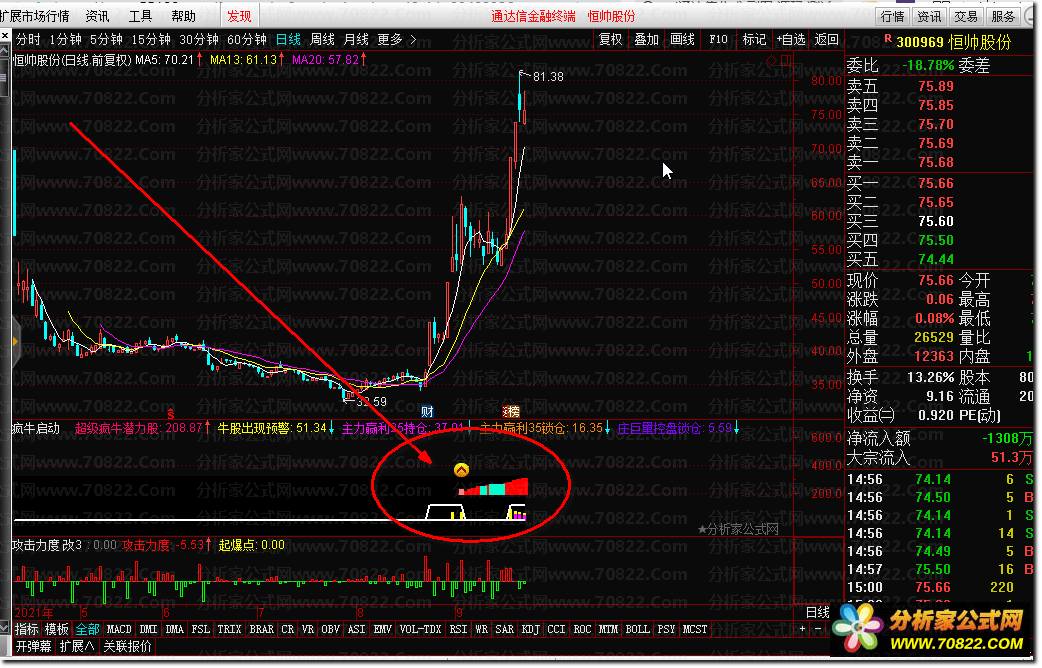This screenshot has height=668, width=1042.
Task: Open the 模板 template tab
Action: click(x=56, y=629)
